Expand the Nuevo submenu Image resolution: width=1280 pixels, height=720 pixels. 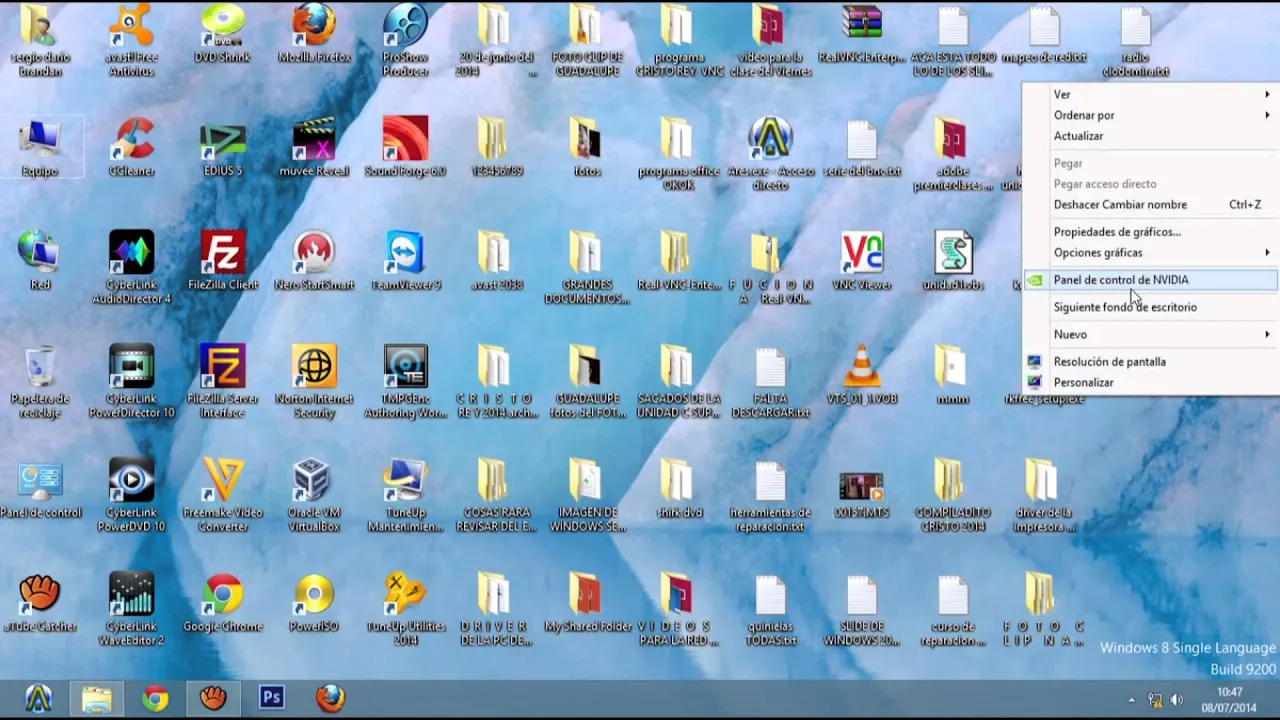coord(1150,334)
